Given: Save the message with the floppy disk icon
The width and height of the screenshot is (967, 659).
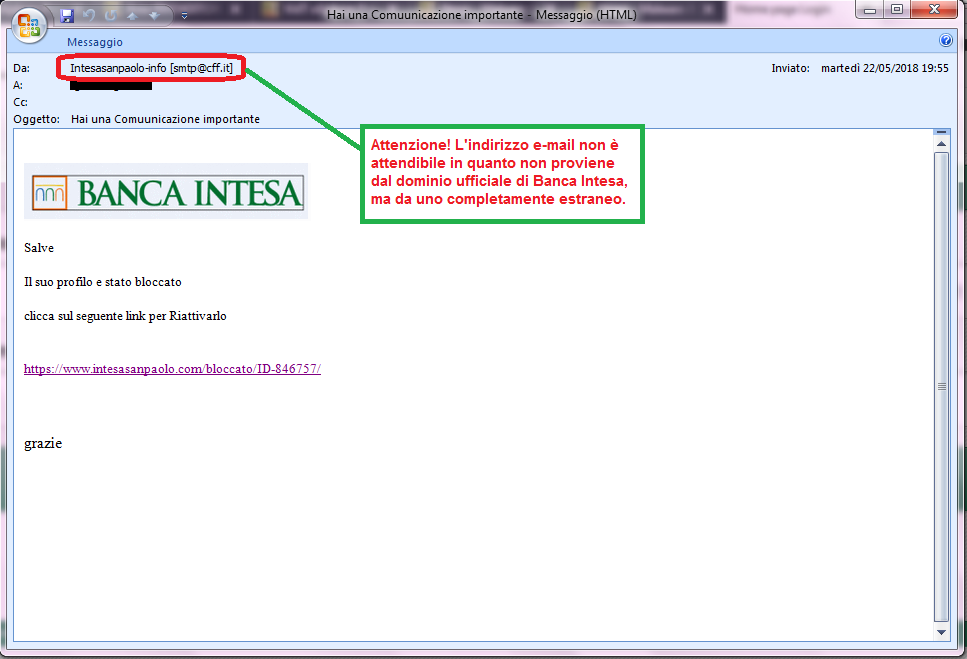Looking at the screenshot, I should click(x=67, y=15).
